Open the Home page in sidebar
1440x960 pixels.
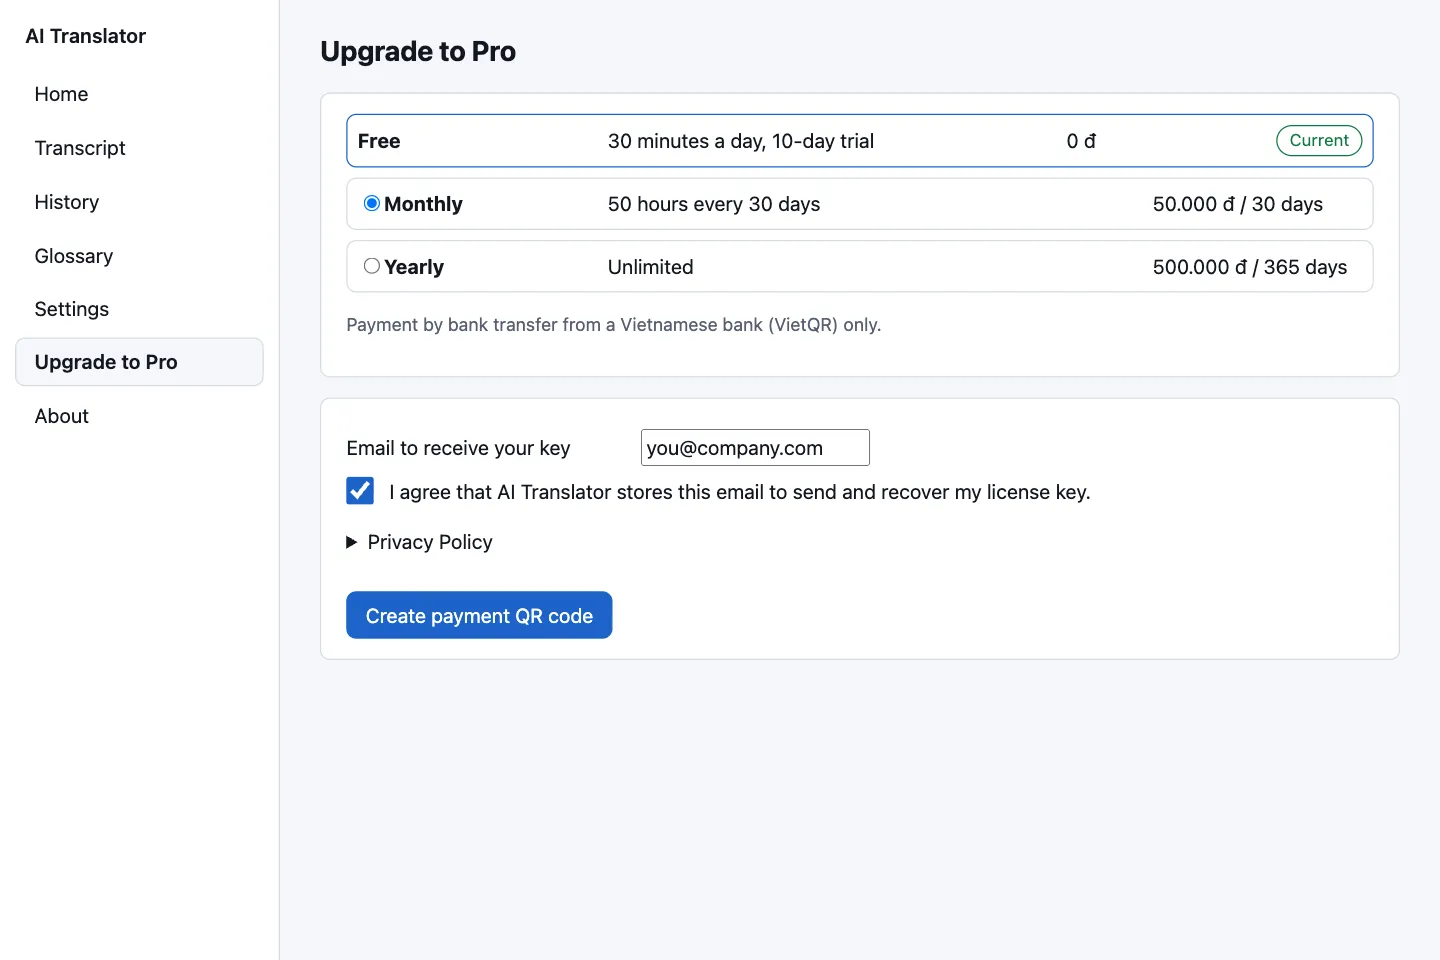139,94
